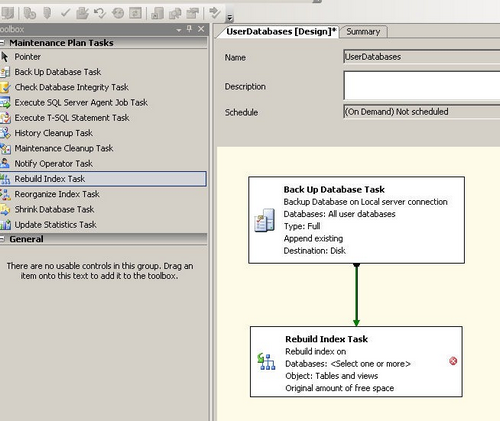Pick the History Cleanup Task icon
This screenshot has width=500, height=421.
click(x=5, y=133)
